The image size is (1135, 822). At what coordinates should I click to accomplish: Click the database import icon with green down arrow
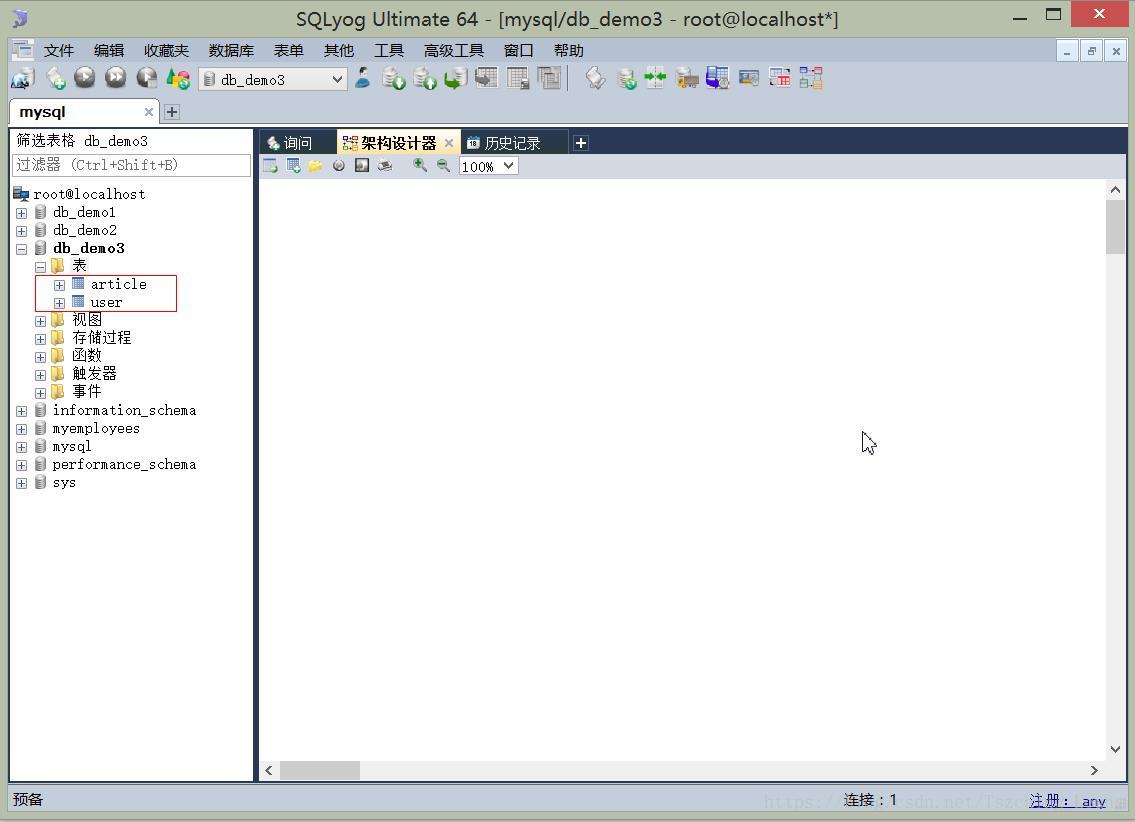394,78
